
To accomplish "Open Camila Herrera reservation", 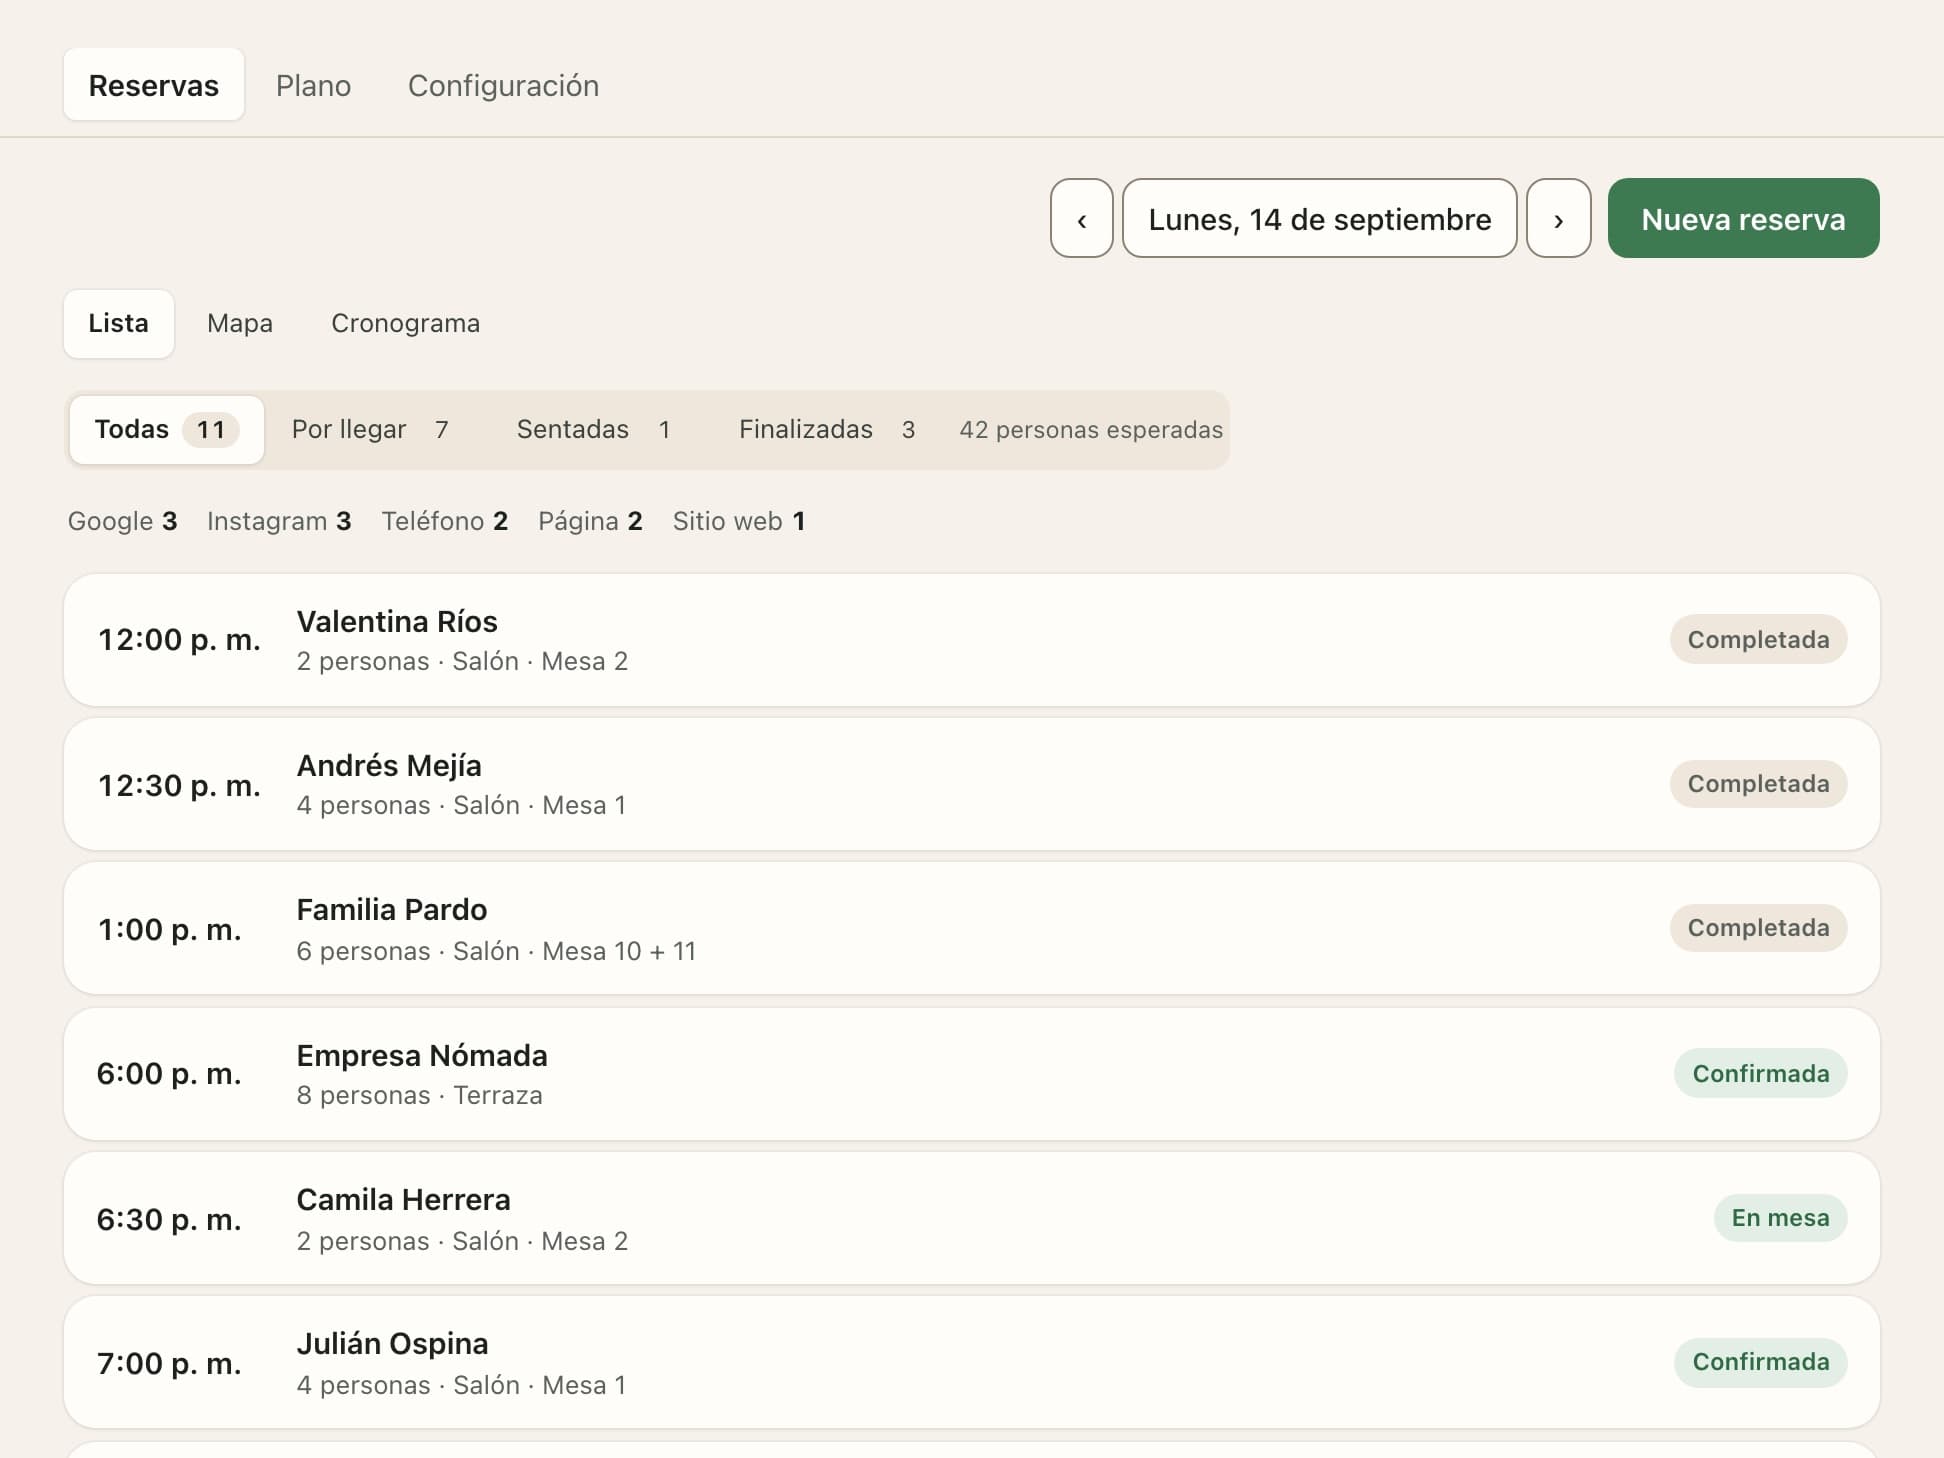I will tap(972, 1218).
